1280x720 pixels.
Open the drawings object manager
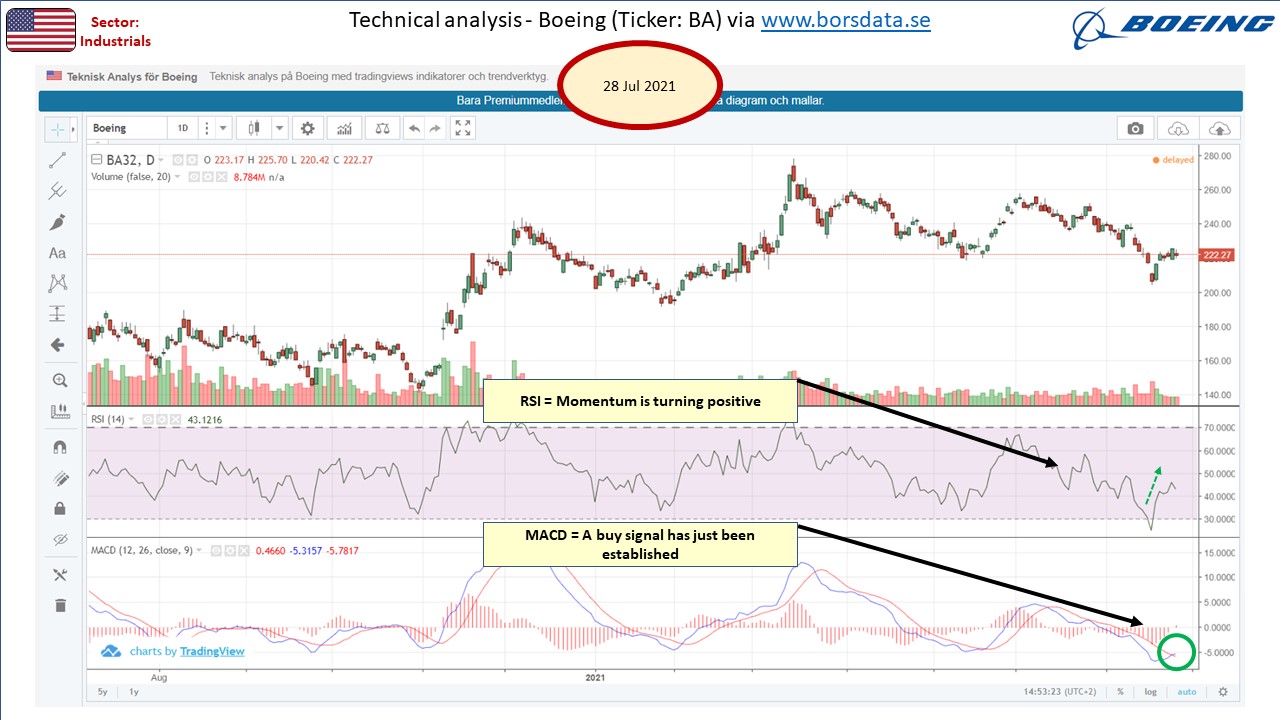(x=58, y=574)
